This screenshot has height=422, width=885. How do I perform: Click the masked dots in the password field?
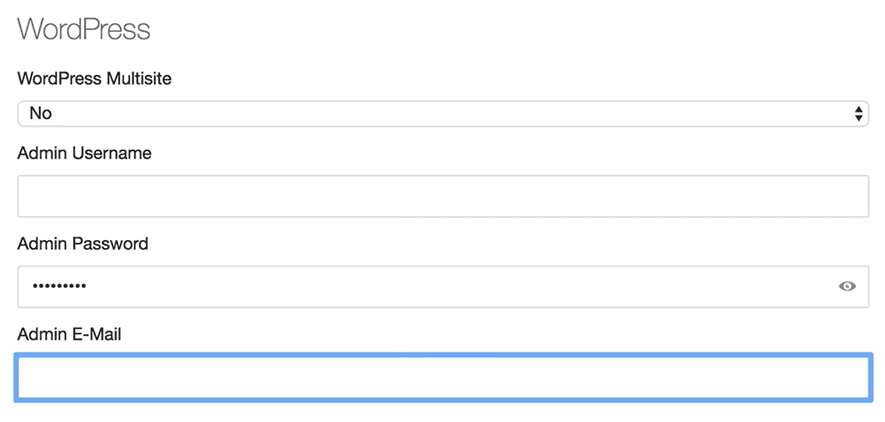pos(59,287)
